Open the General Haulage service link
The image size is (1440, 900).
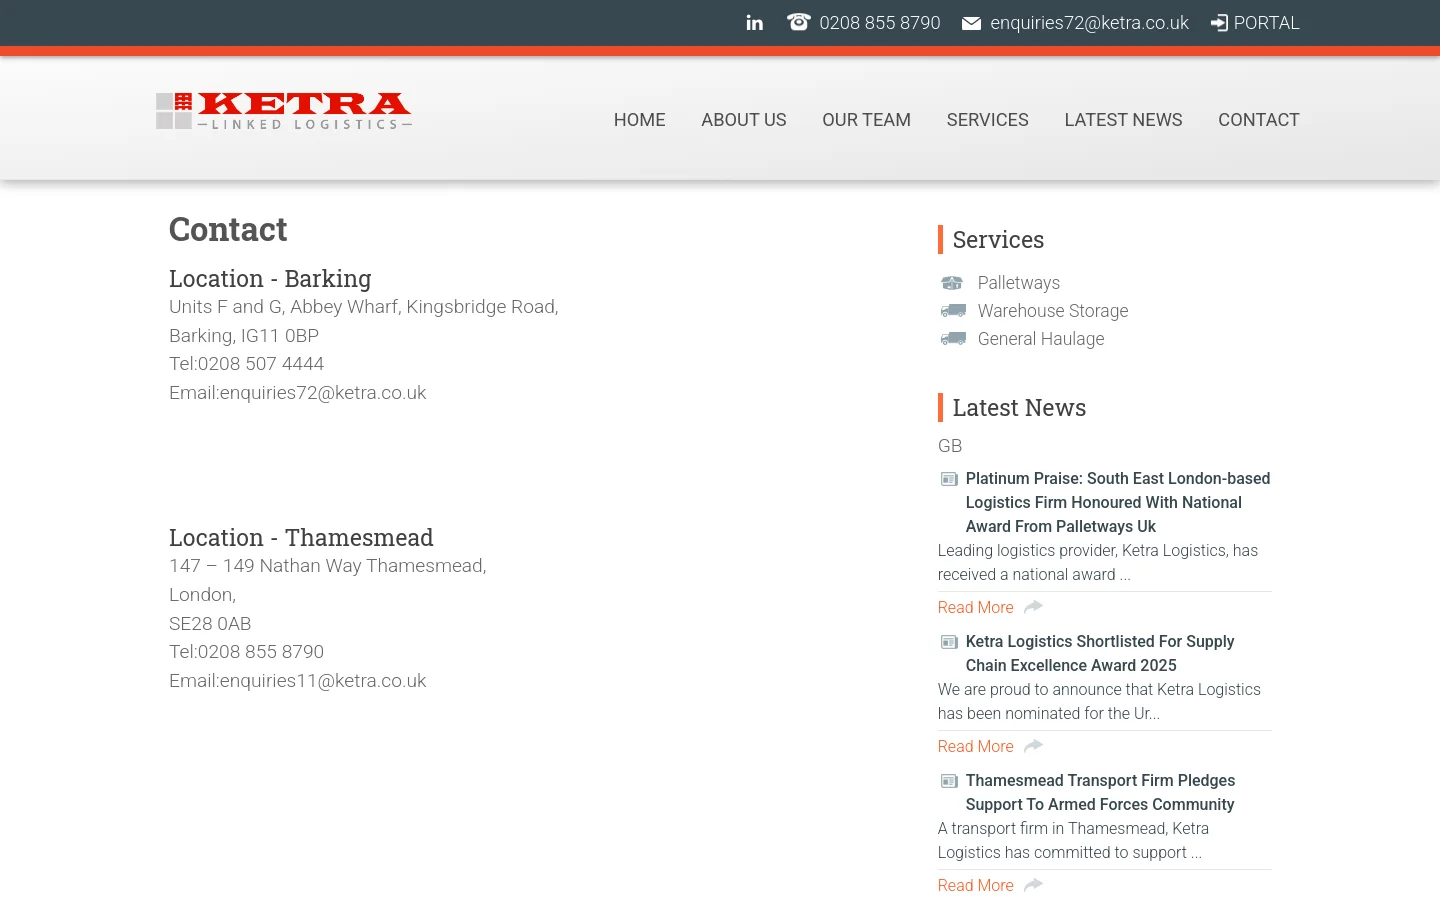(1041, 339)
